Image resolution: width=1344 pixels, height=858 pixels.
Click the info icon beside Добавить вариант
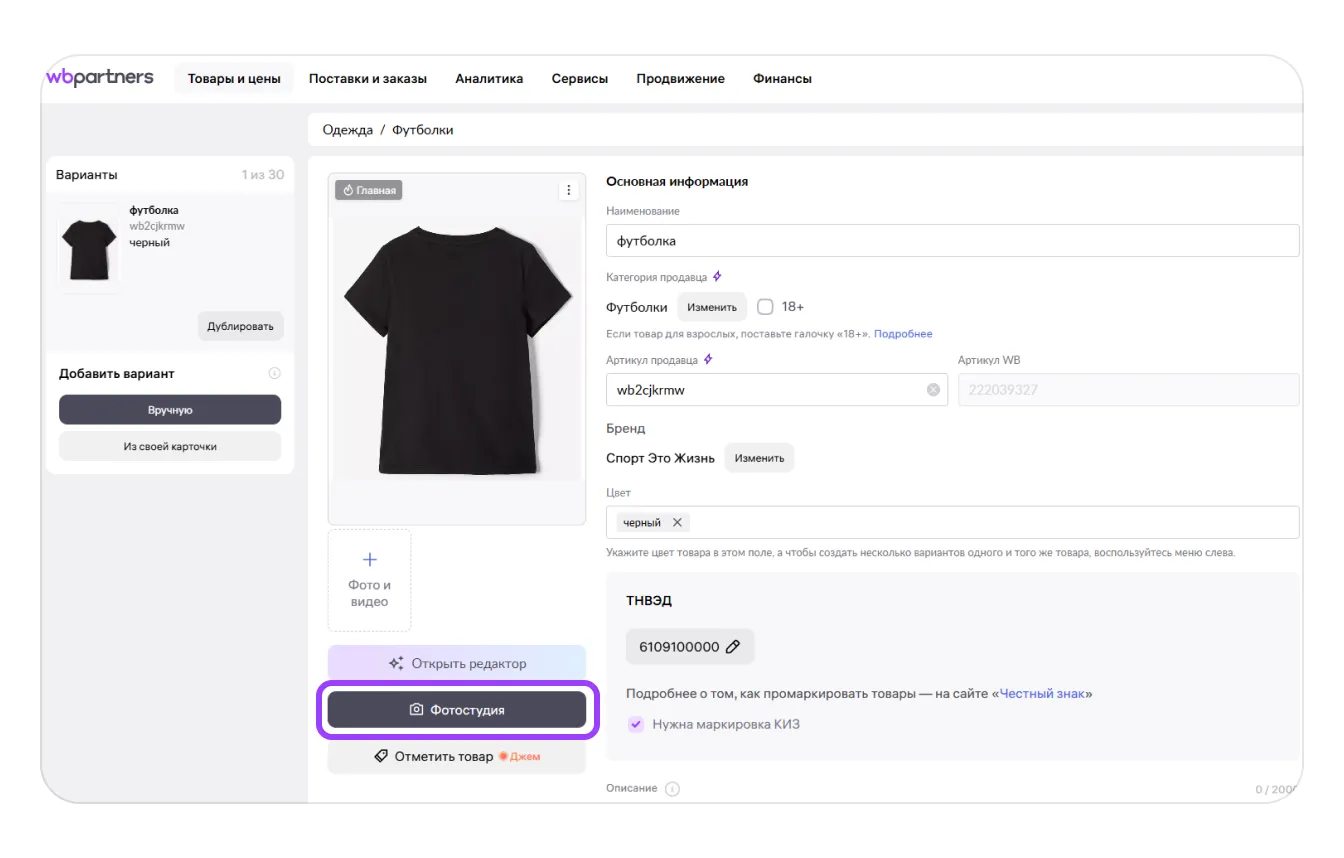274,373
